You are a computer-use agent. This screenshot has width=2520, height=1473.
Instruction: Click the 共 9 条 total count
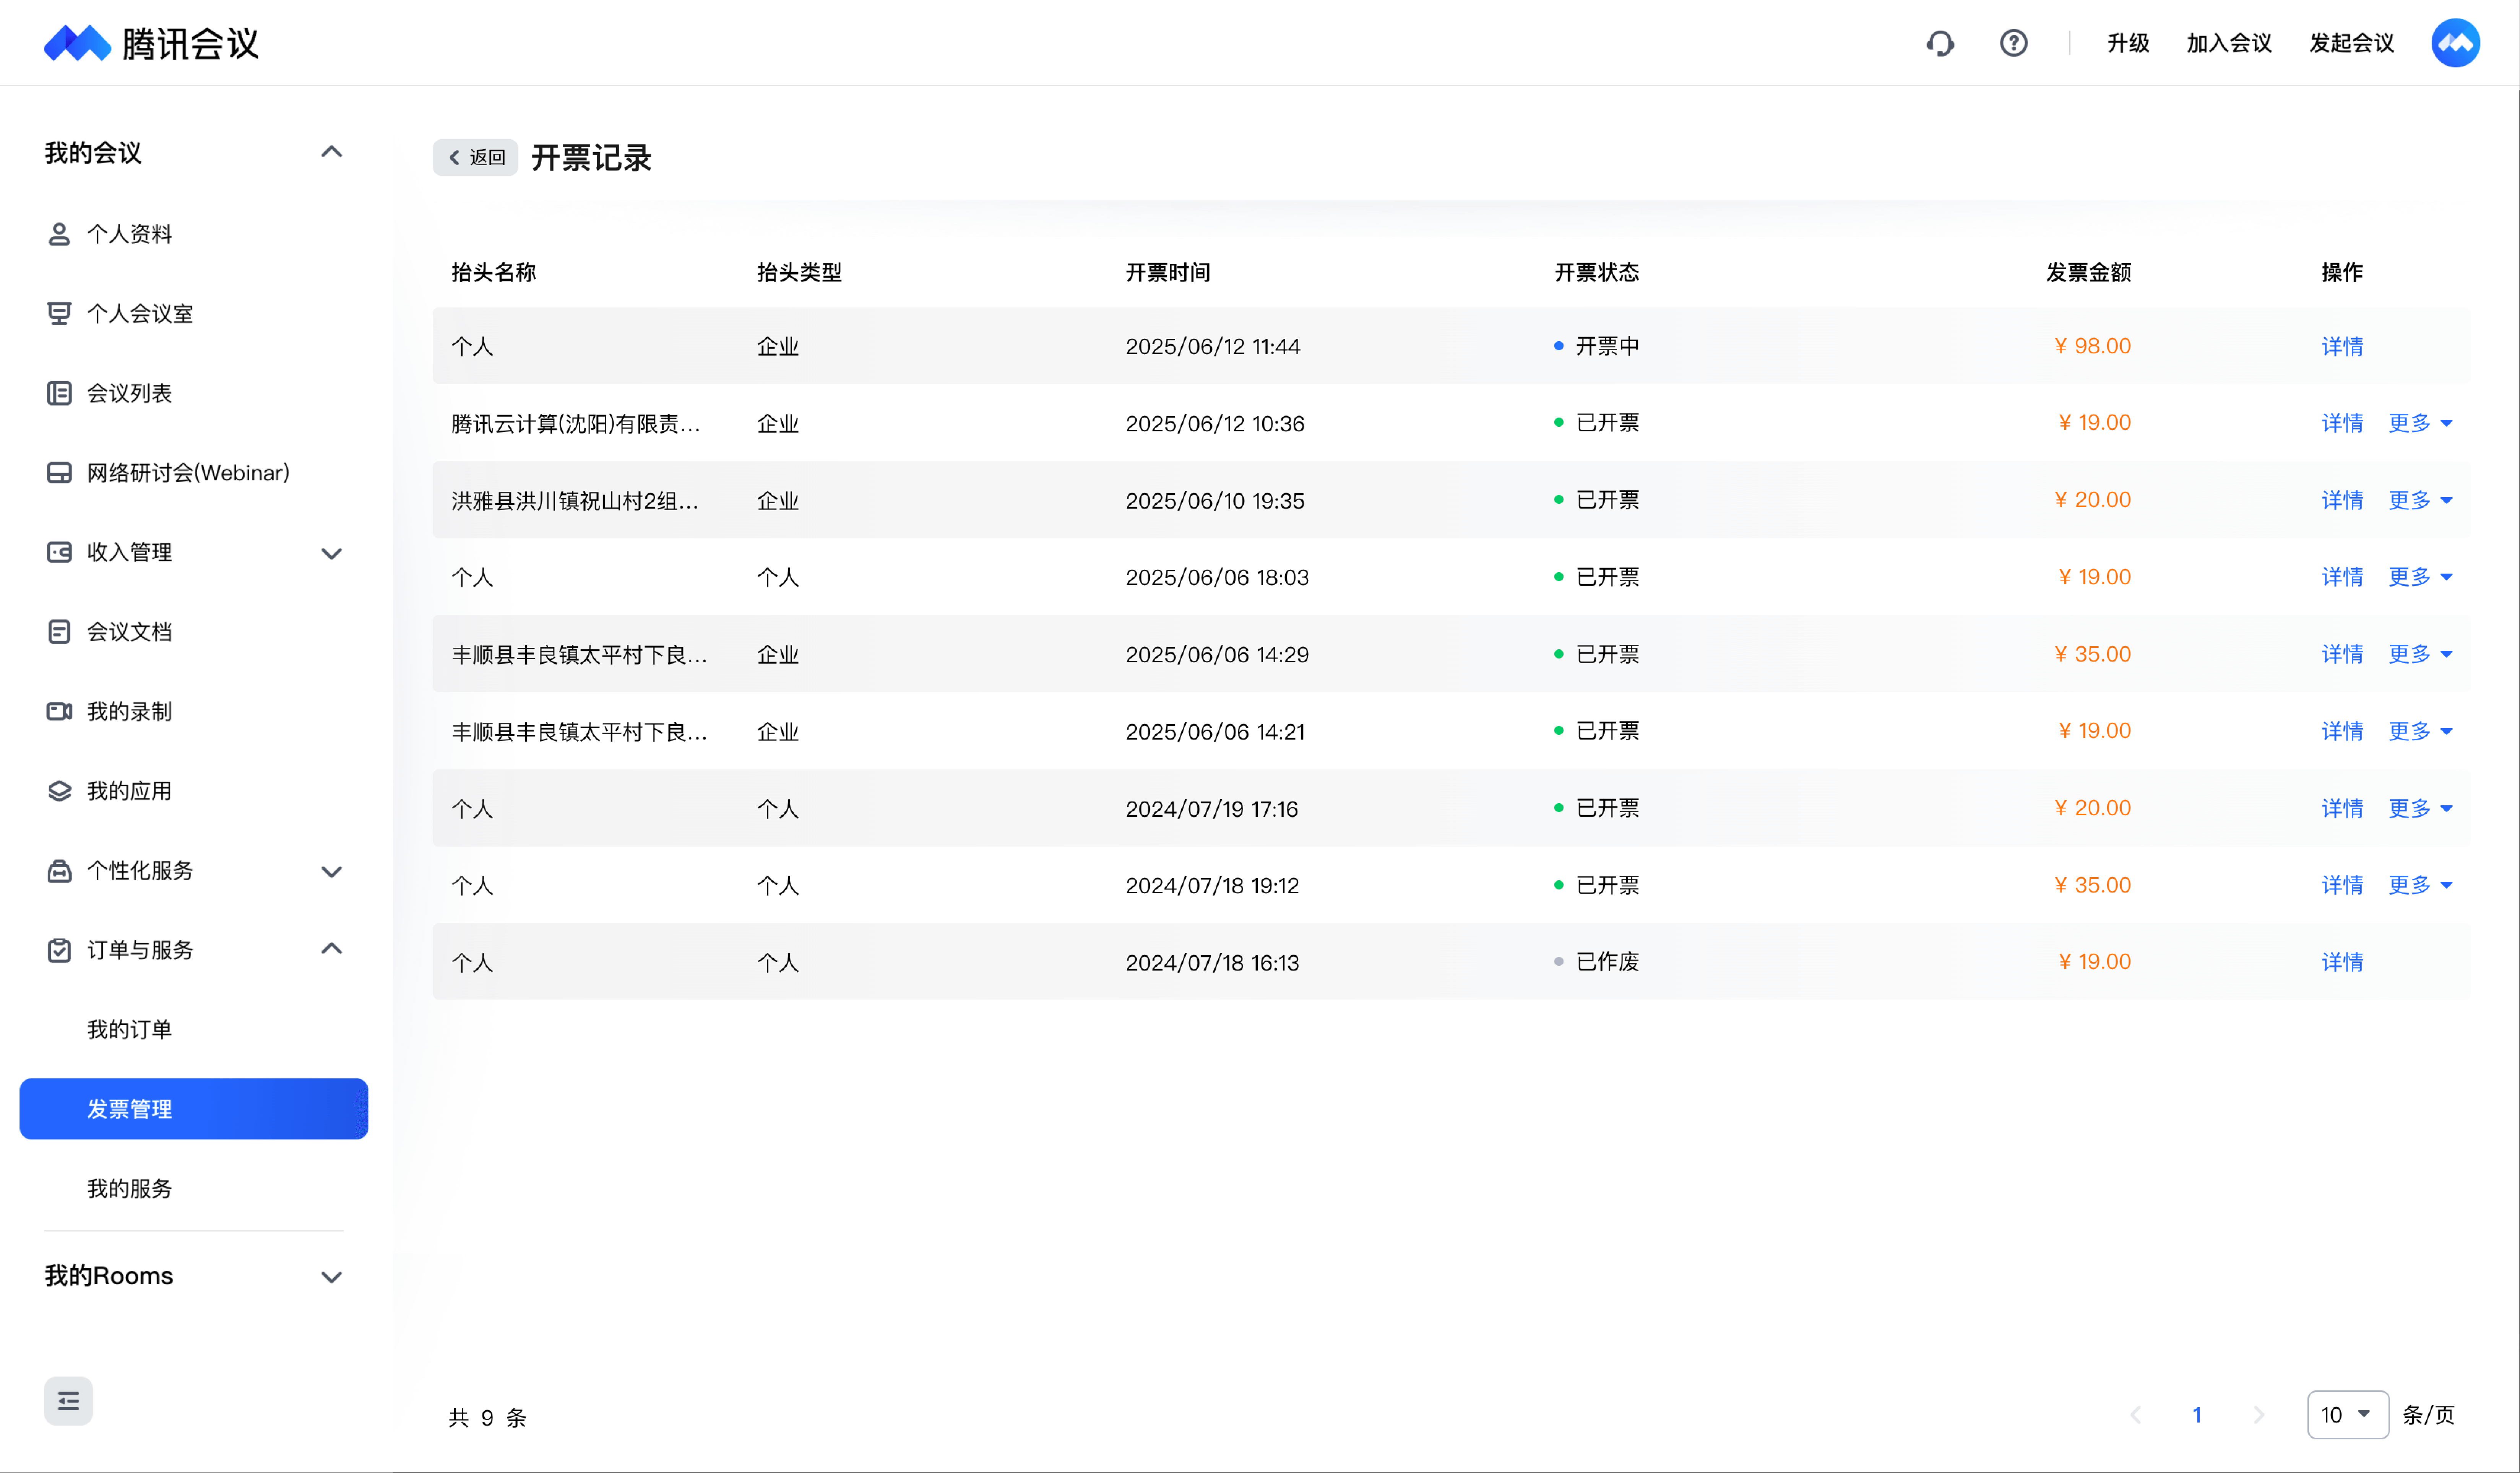(x=487, y=1417)
